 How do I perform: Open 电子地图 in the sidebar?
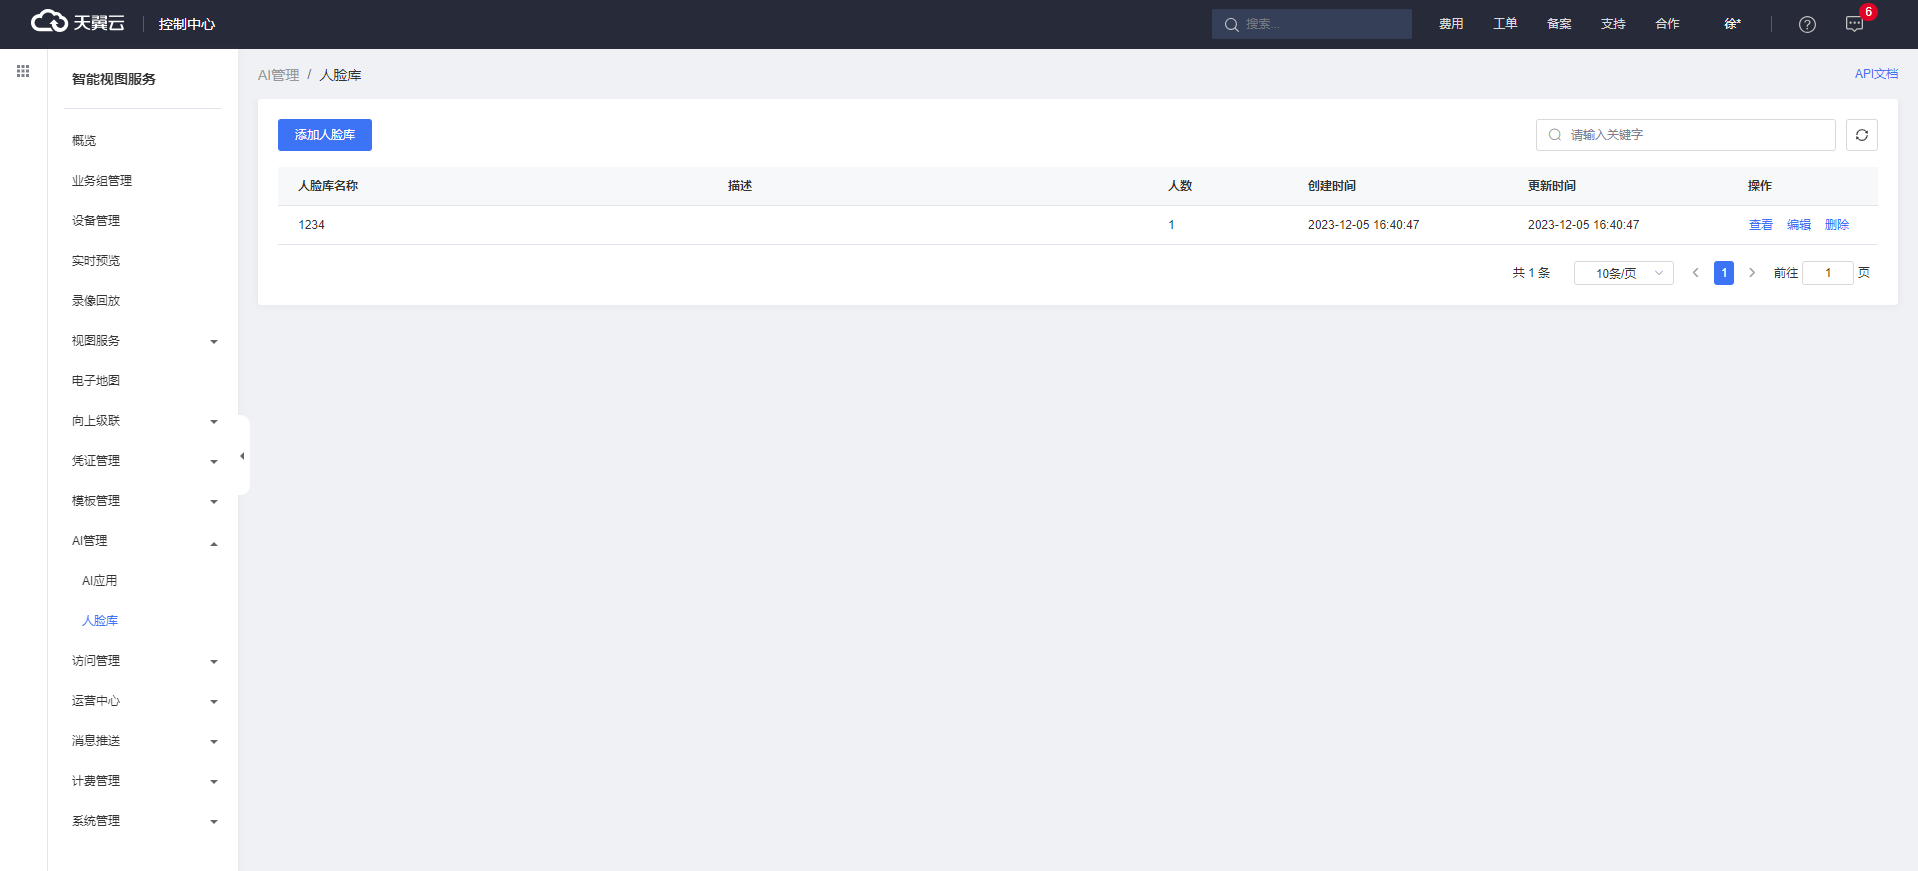tap(96, 381)
